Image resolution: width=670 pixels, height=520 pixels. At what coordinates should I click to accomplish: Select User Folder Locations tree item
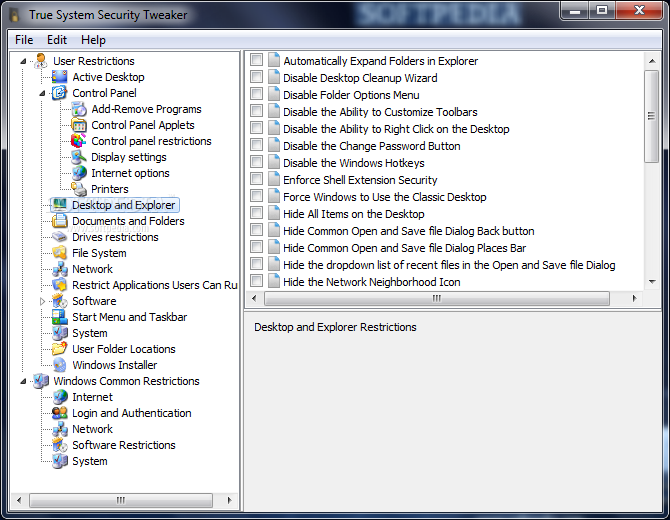[x=124, y=349]
